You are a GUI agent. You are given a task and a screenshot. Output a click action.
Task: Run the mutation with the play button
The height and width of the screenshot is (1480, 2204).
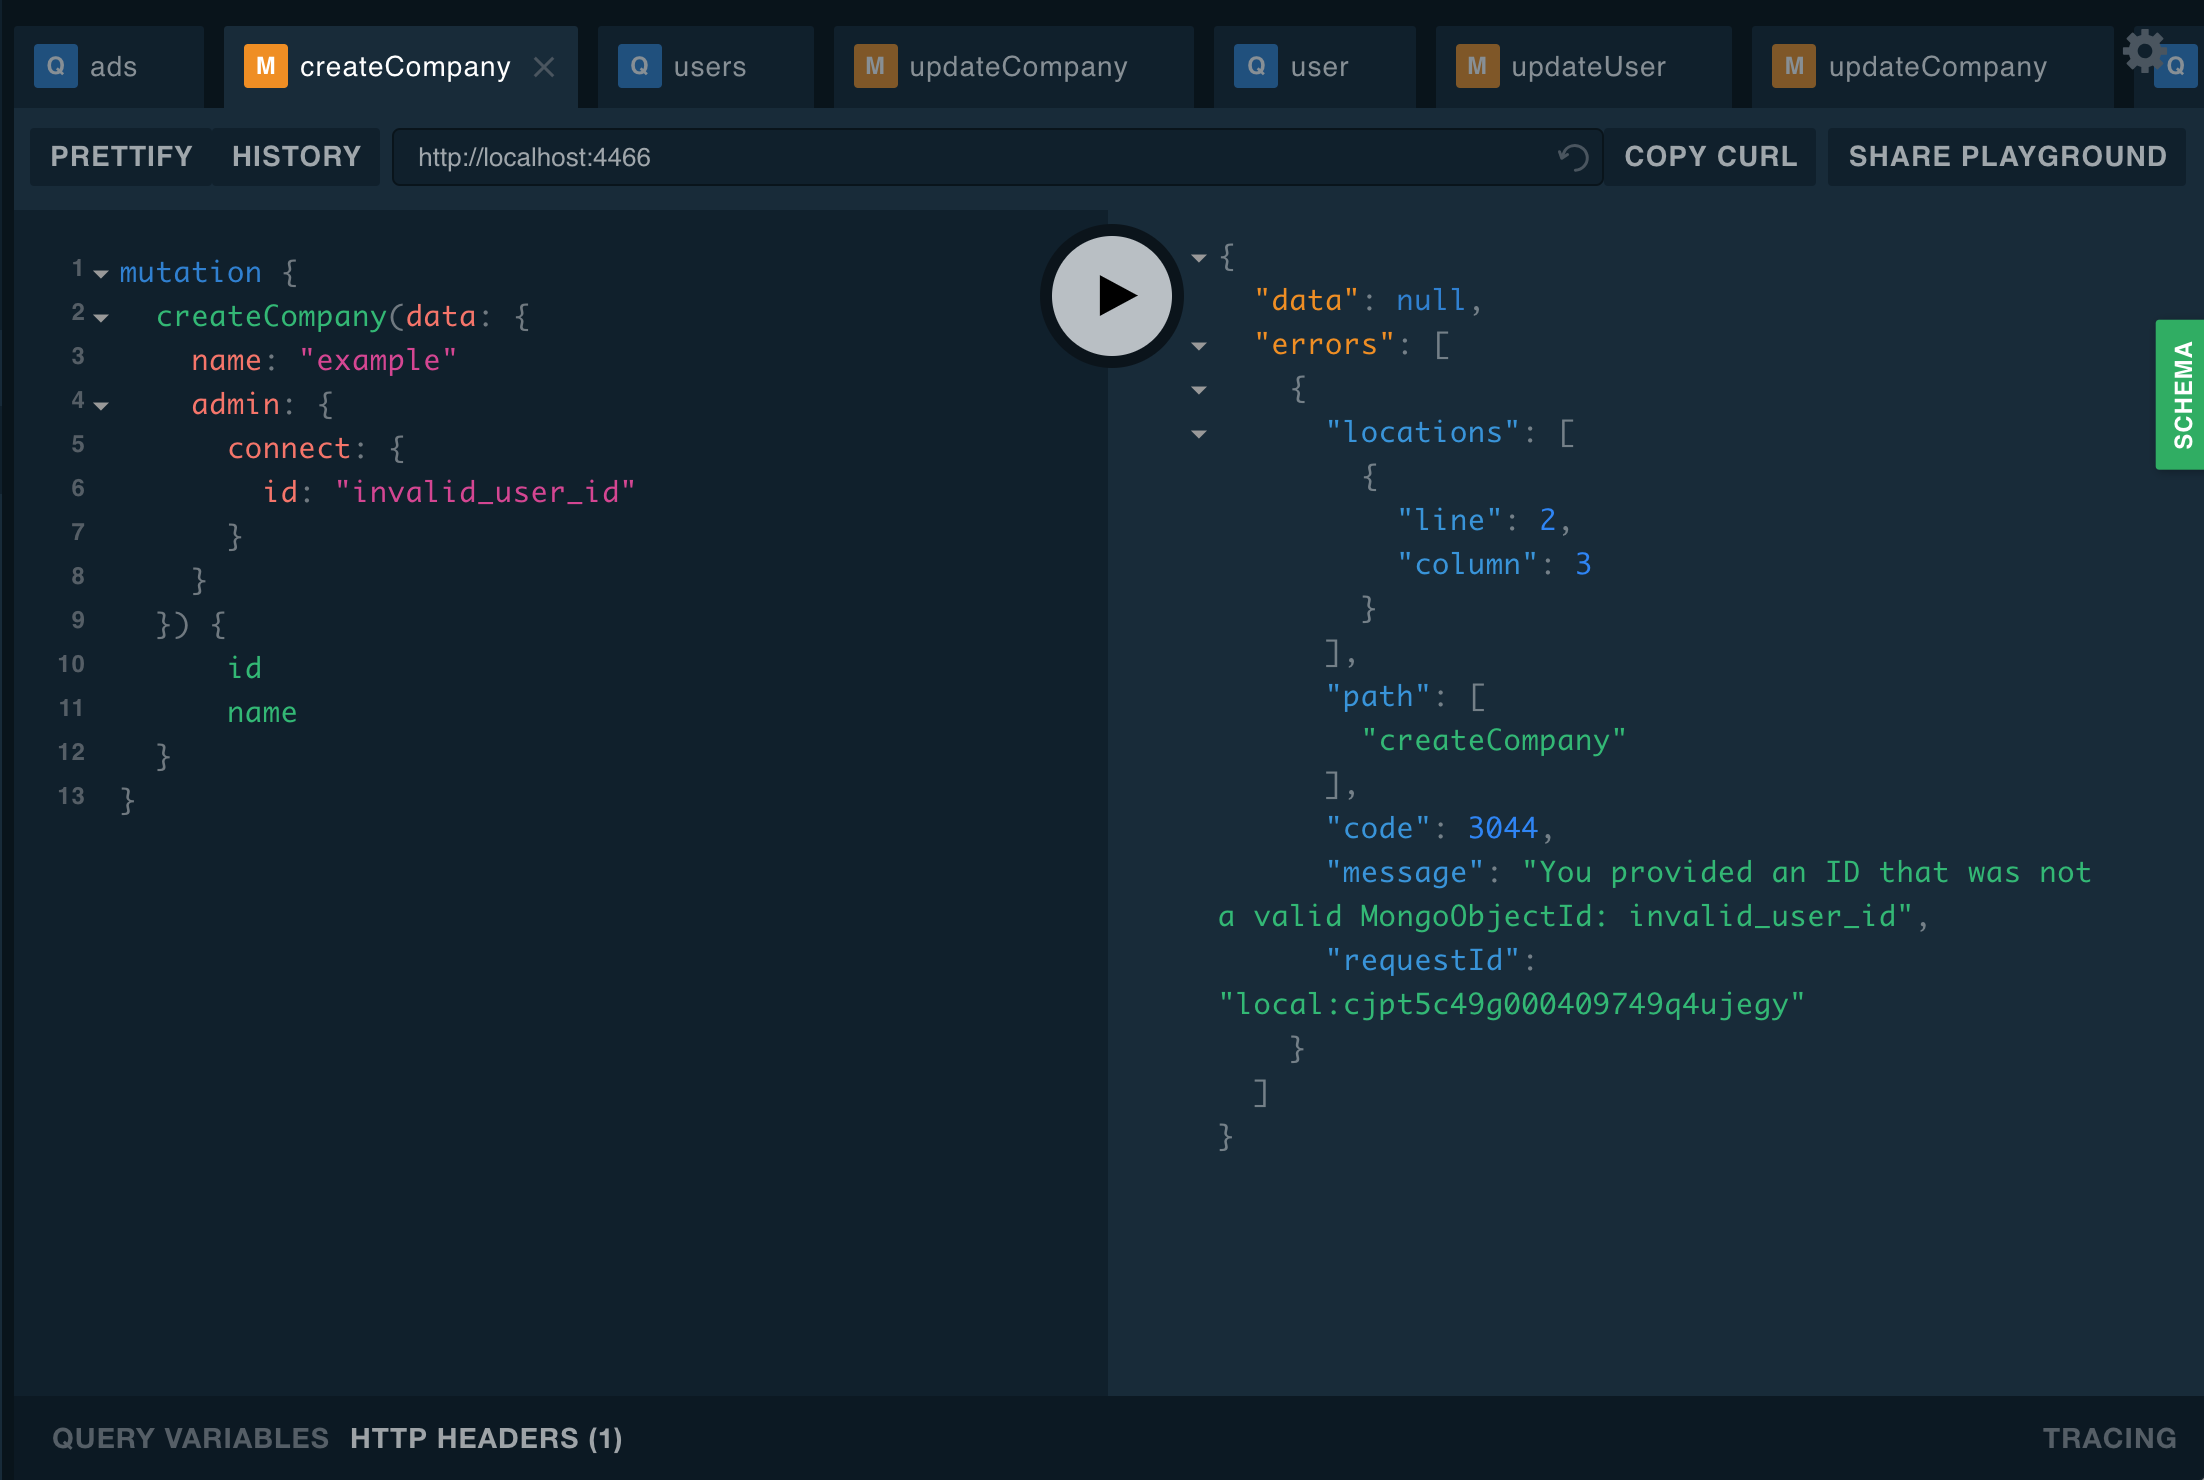click(1111, 296)
